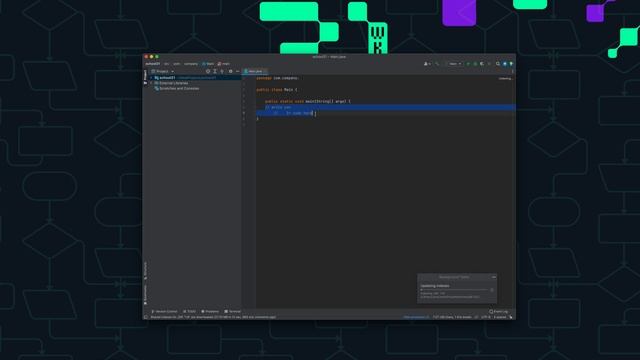
Task: Click the Expand All icon in Project panel
Action: click(x=215, y=71)
